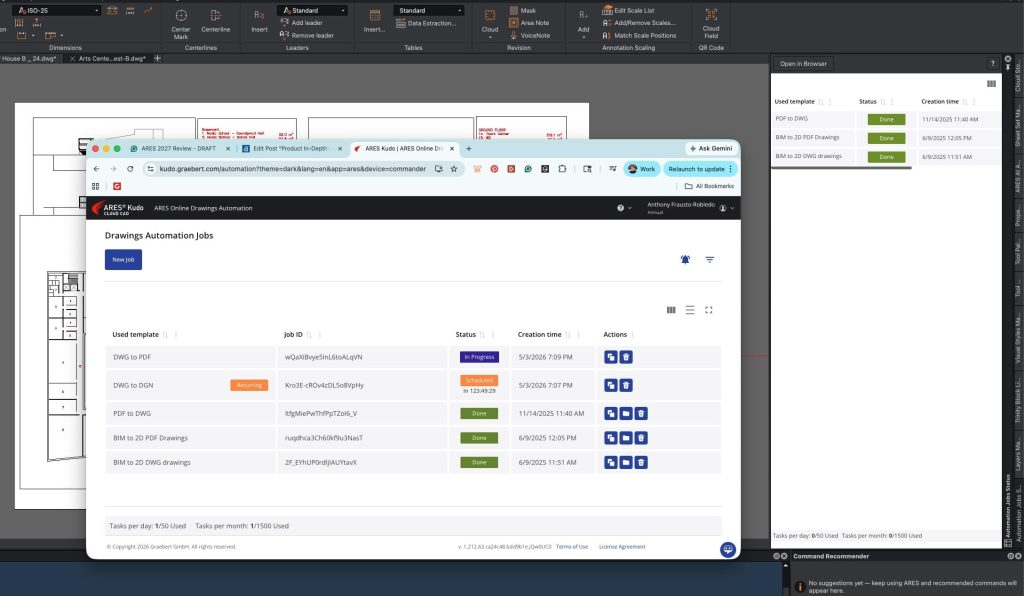Click the browser address bar
The width and height of the screenshot is (1024, 596).
pyautogui.click(x=293, y=169)
